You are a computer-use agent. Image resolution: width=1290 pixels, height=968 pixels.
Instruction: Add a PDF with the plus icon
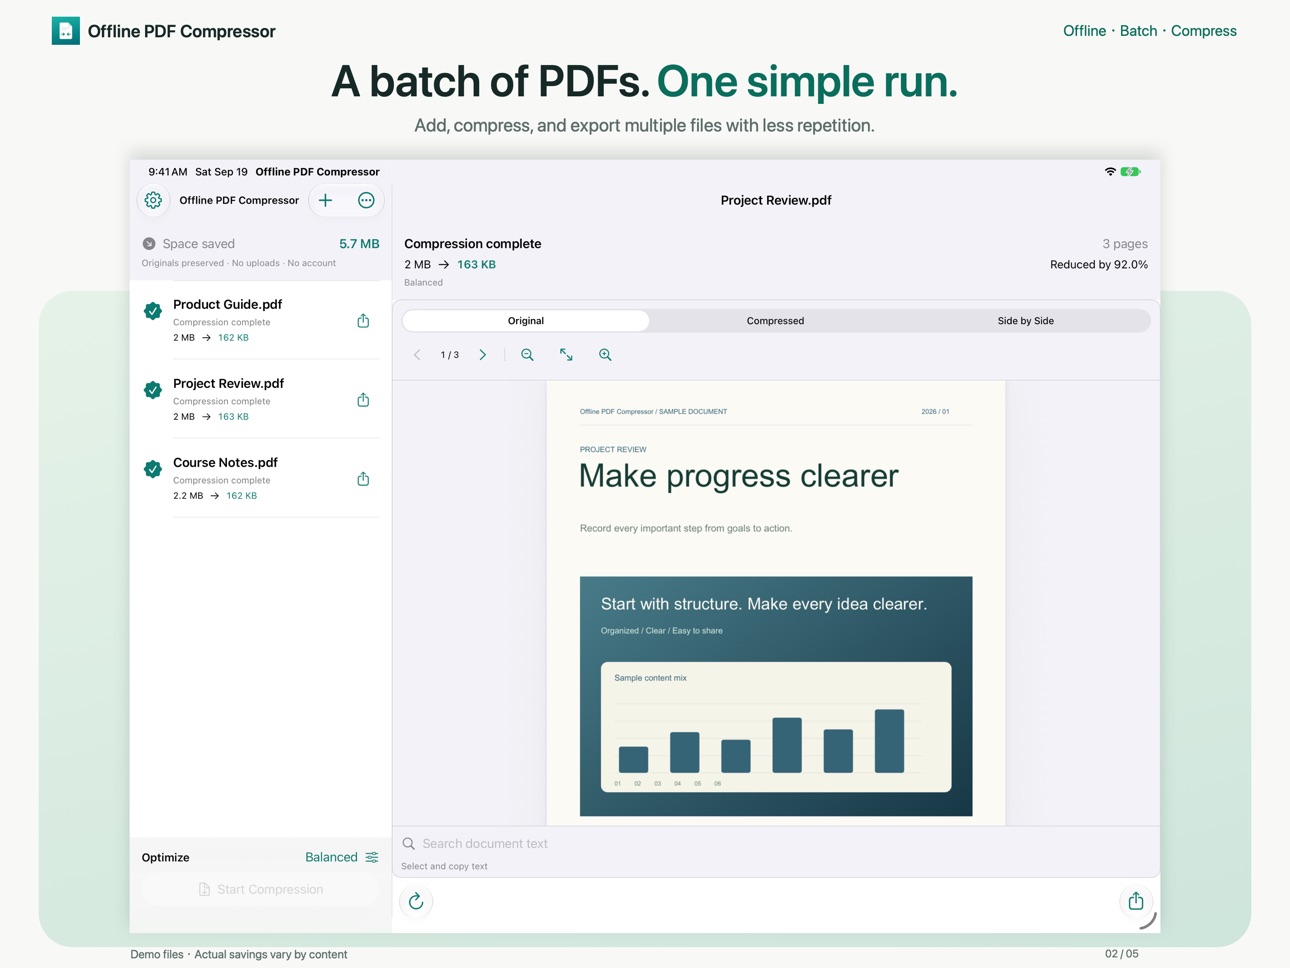(326, 200)
